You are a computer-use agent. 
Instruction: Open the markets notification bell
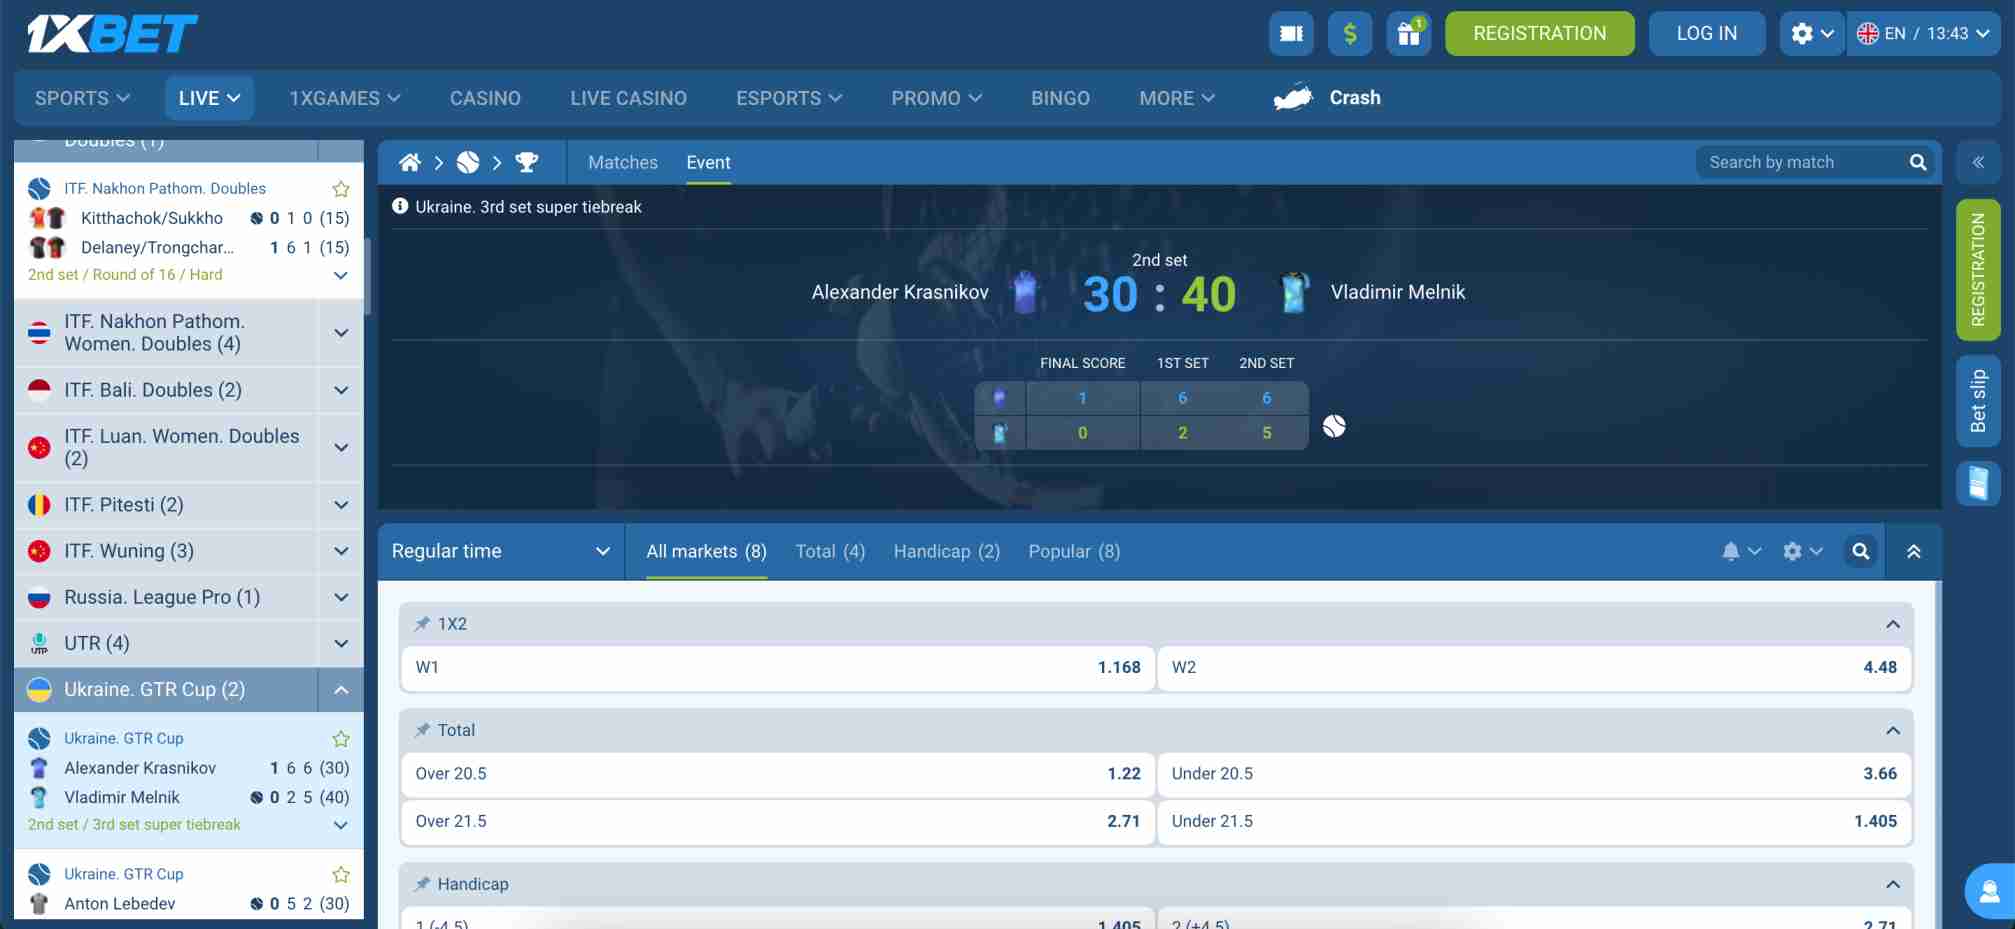1740,551
